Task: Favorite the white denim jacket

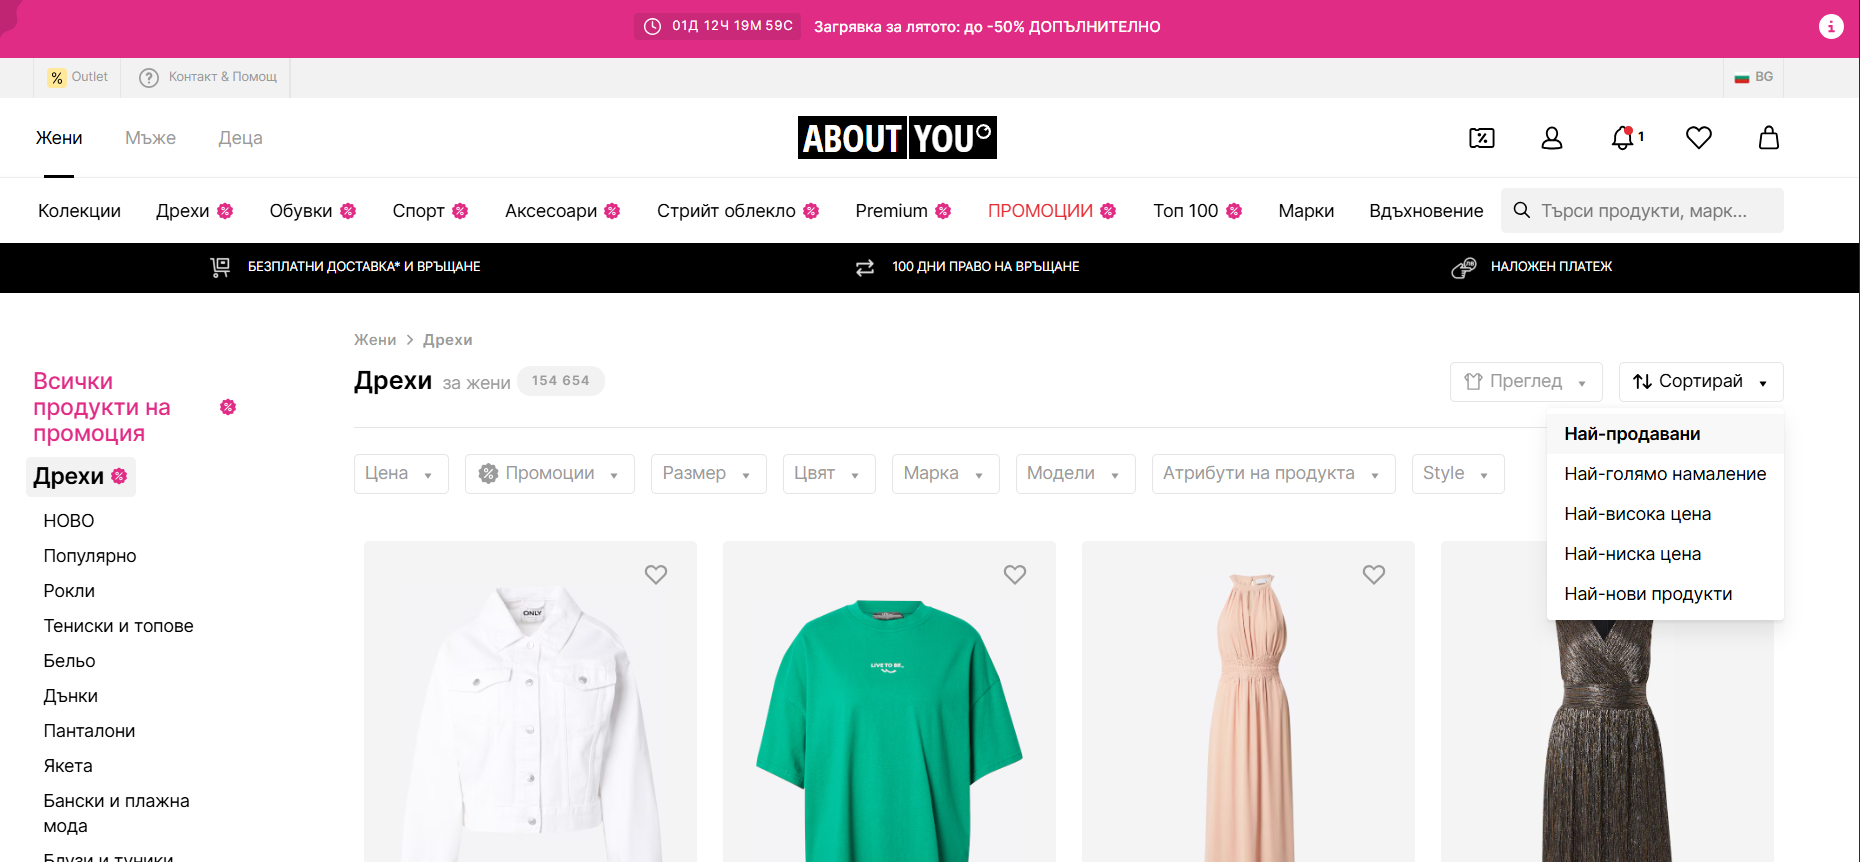Action: pyautogui.click(x=655, y=574)
